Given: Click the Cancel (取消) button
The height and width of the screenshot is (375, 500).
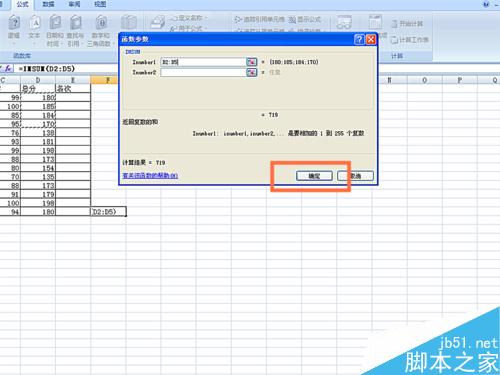Looking at the screenshot, I should coord(355,176).
